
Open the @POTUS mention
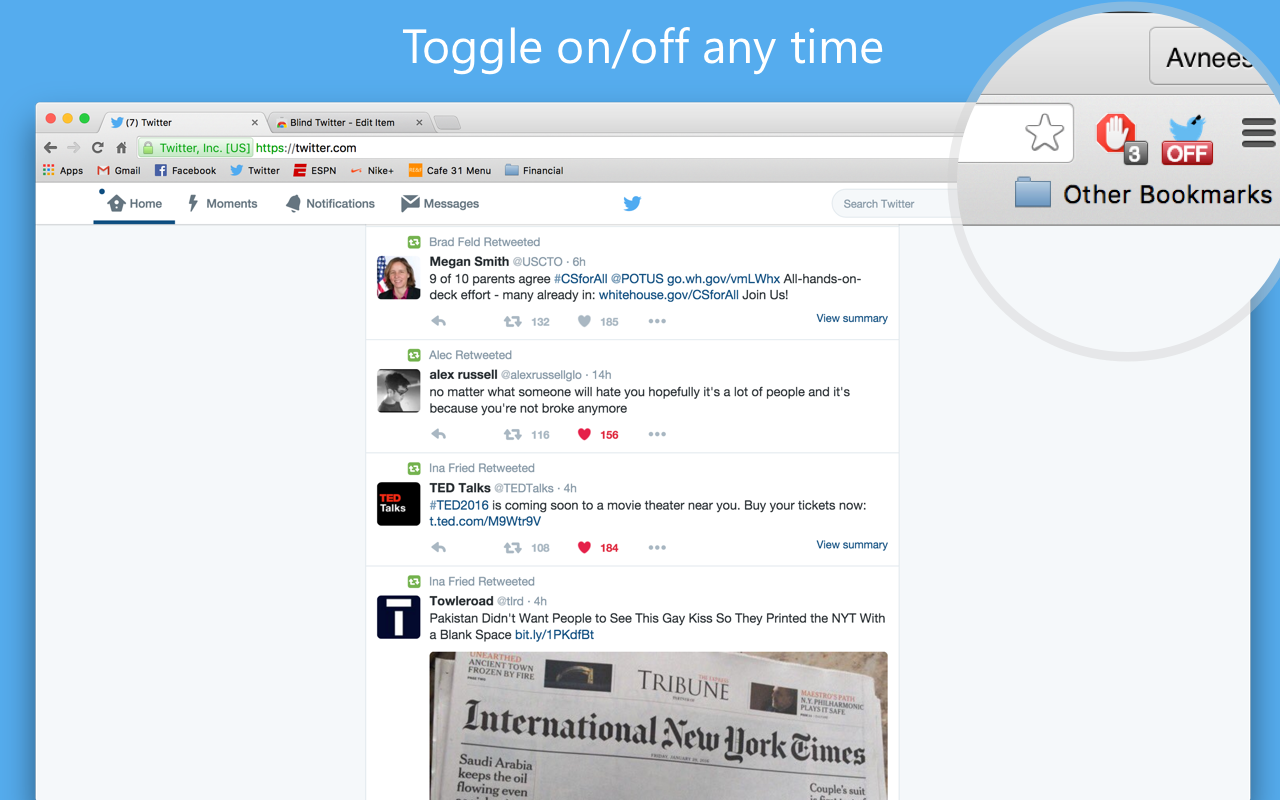point(637,279)
